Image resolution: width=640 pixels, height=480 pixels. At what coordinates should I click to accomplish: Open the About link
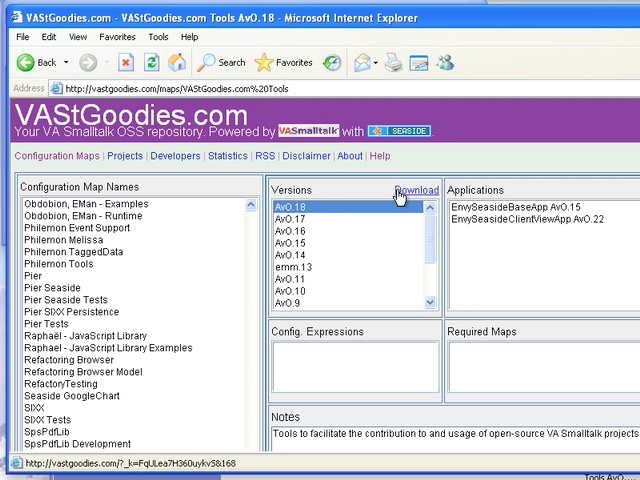click(350, 156)
